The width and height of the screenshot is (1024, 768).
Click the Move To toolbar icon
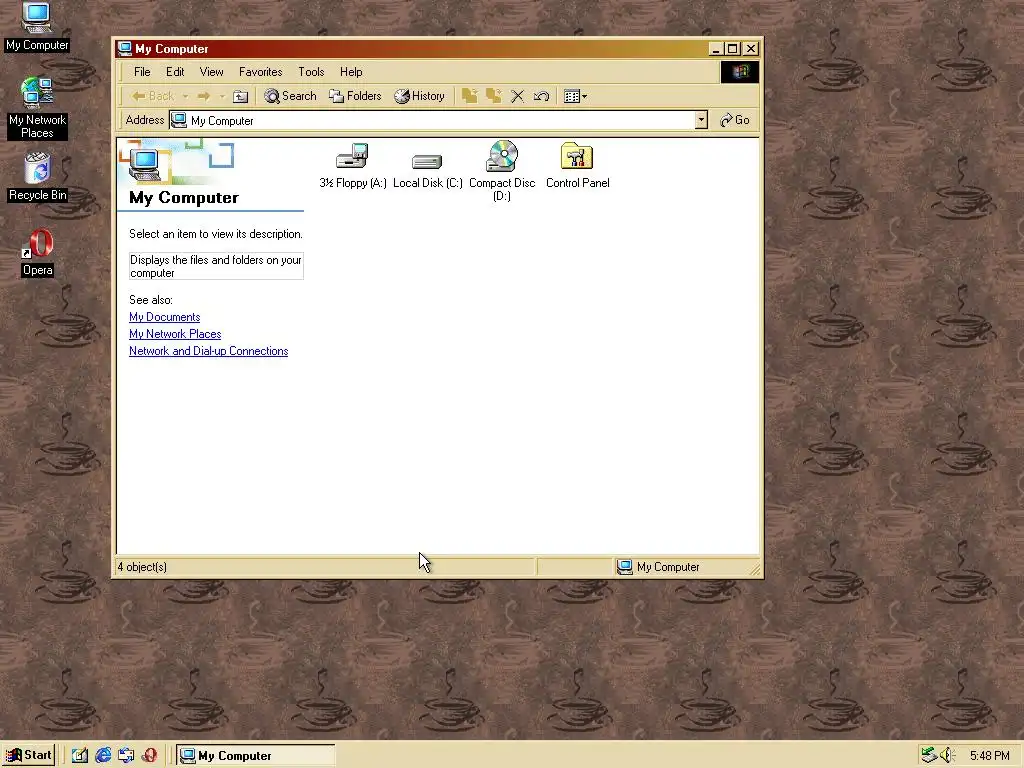click(469, 96)
